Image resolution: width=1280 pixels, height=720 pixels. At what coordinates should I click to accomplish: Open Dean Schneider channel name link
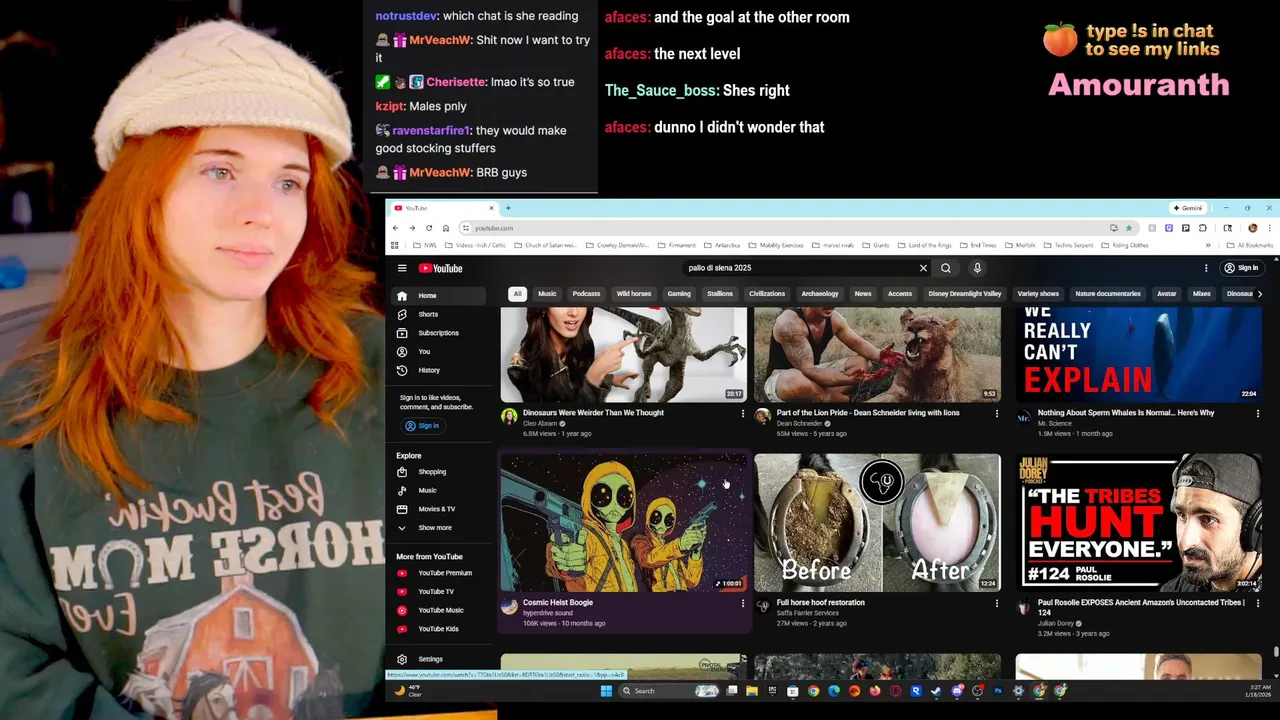(x=799, y=423)
